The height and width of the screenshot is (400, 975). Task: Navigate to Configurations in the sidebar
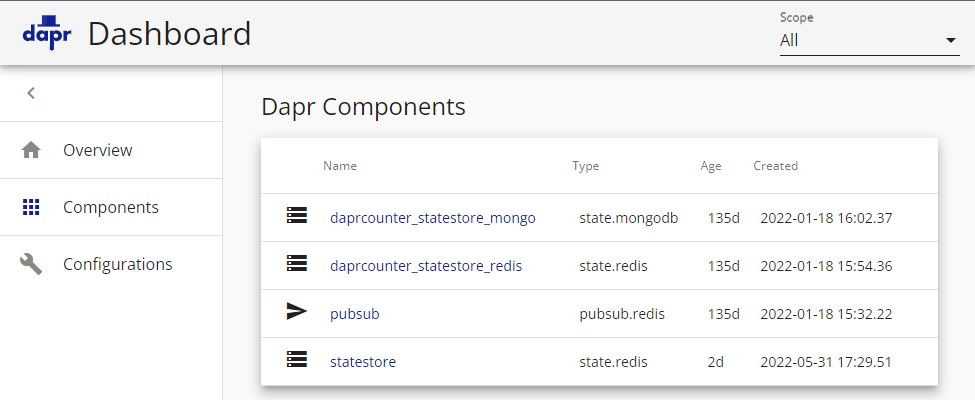click(x=117, y=264)
